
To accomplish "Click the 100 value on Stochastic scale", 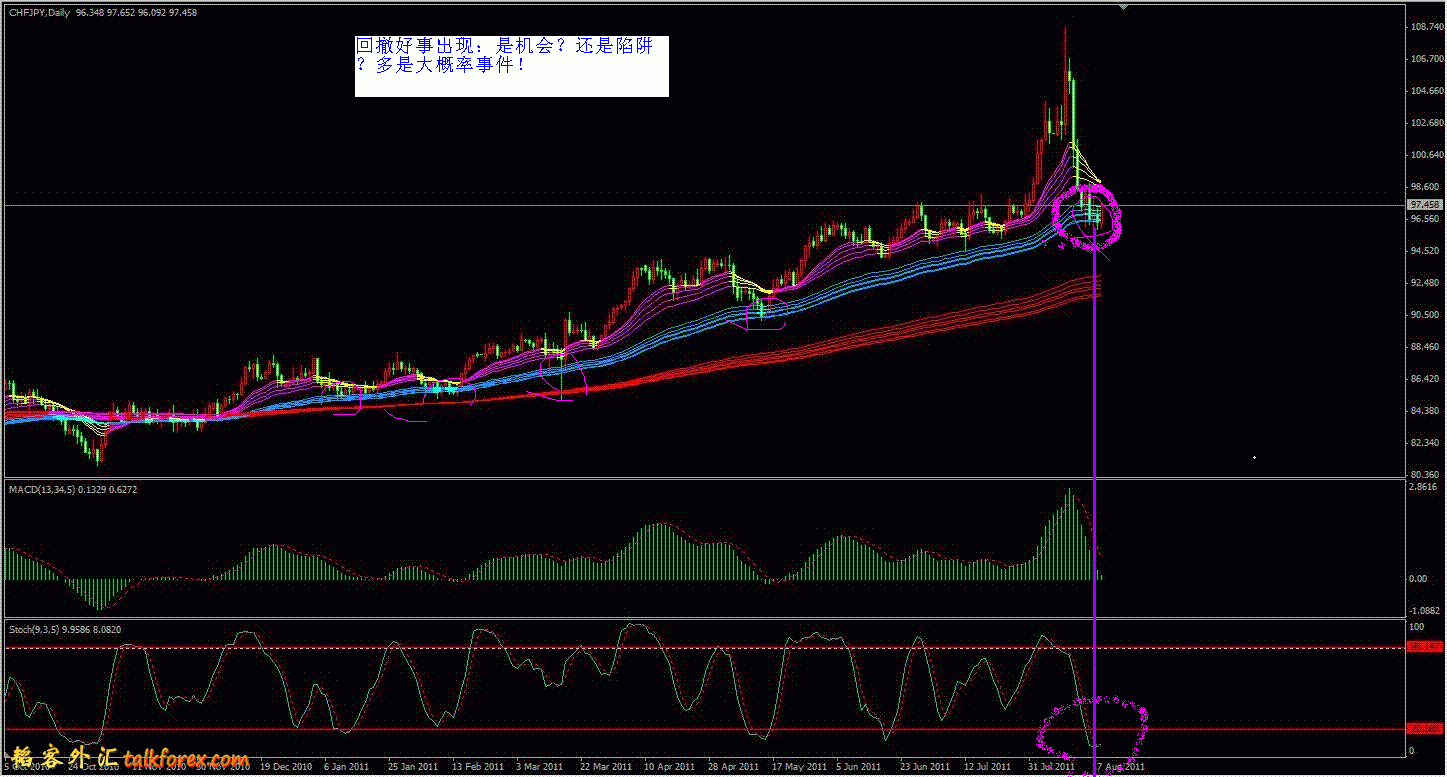I will pos(1415,627).
